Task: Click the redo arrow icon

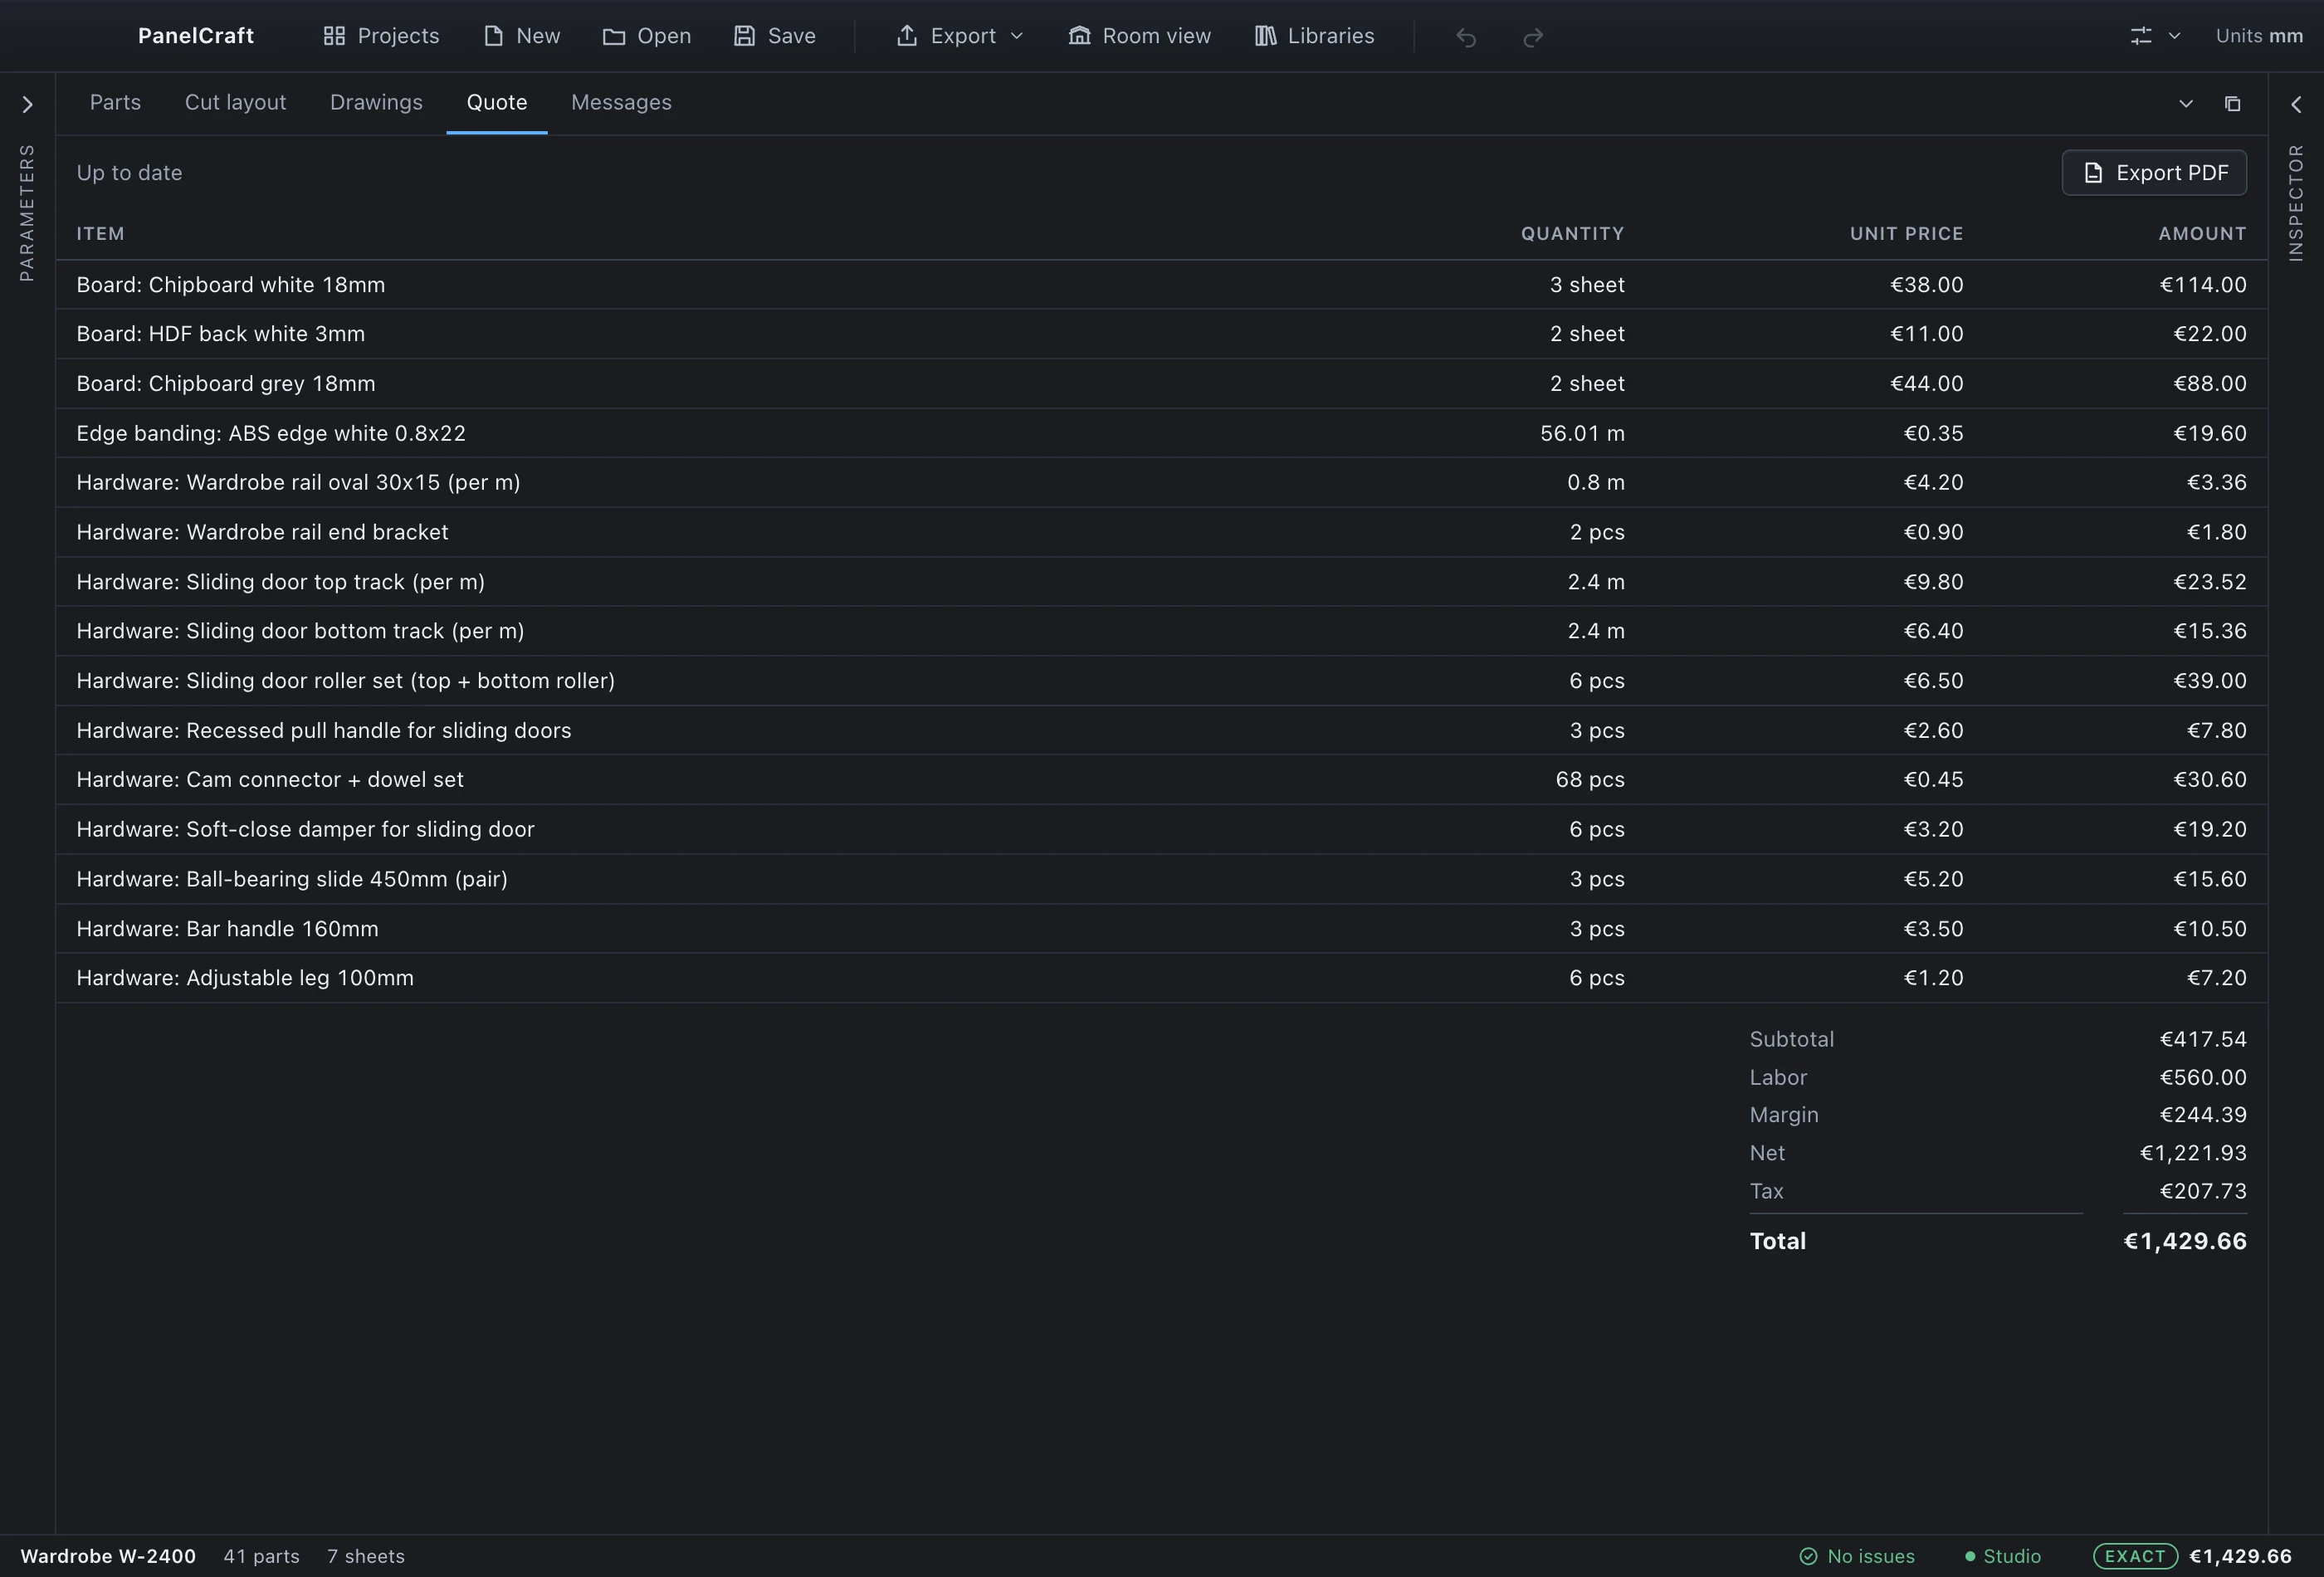Action: (1532, 37)
